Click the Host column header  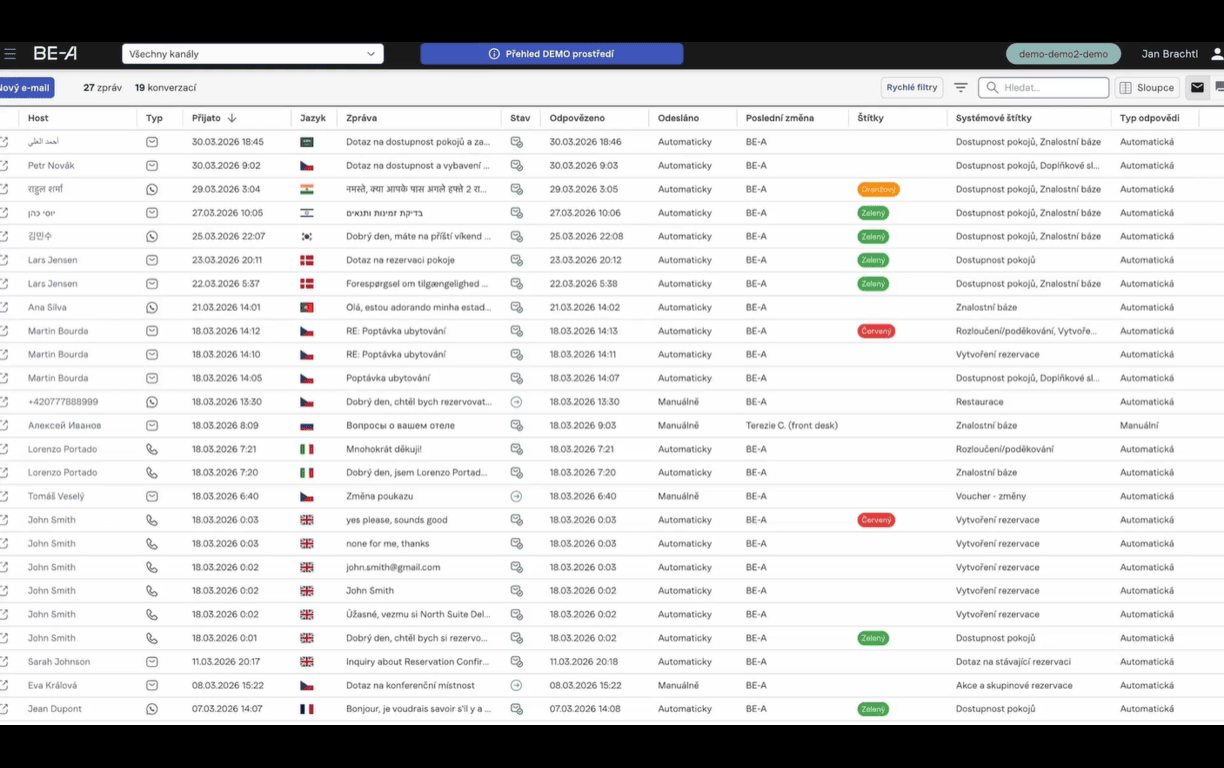38,118
